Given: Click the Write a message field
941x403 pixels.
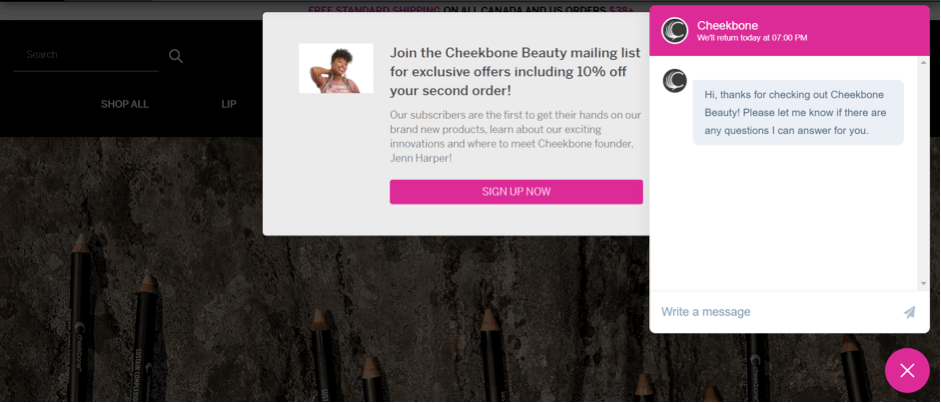Looking at the screenshot, I should coord(777,312).
